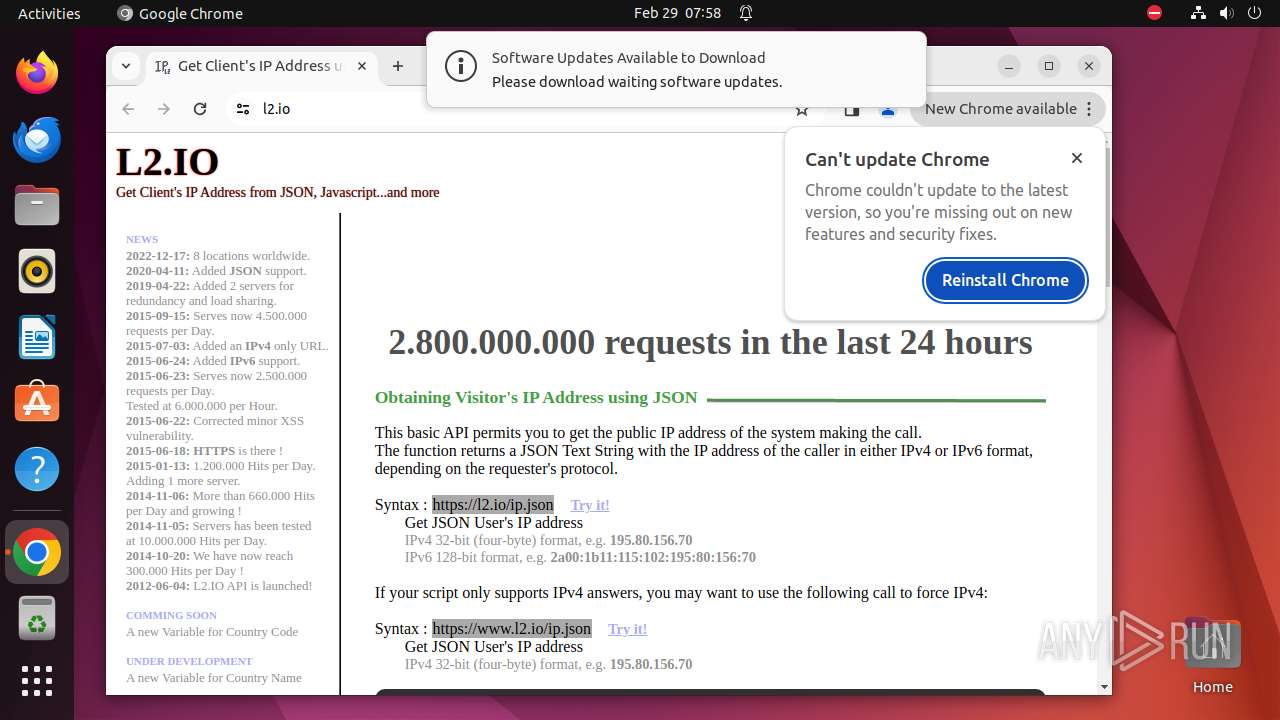Click the https://l2.io/ip.json URL text
This screenshot has width=1280, height=720.
coord(493,505)
